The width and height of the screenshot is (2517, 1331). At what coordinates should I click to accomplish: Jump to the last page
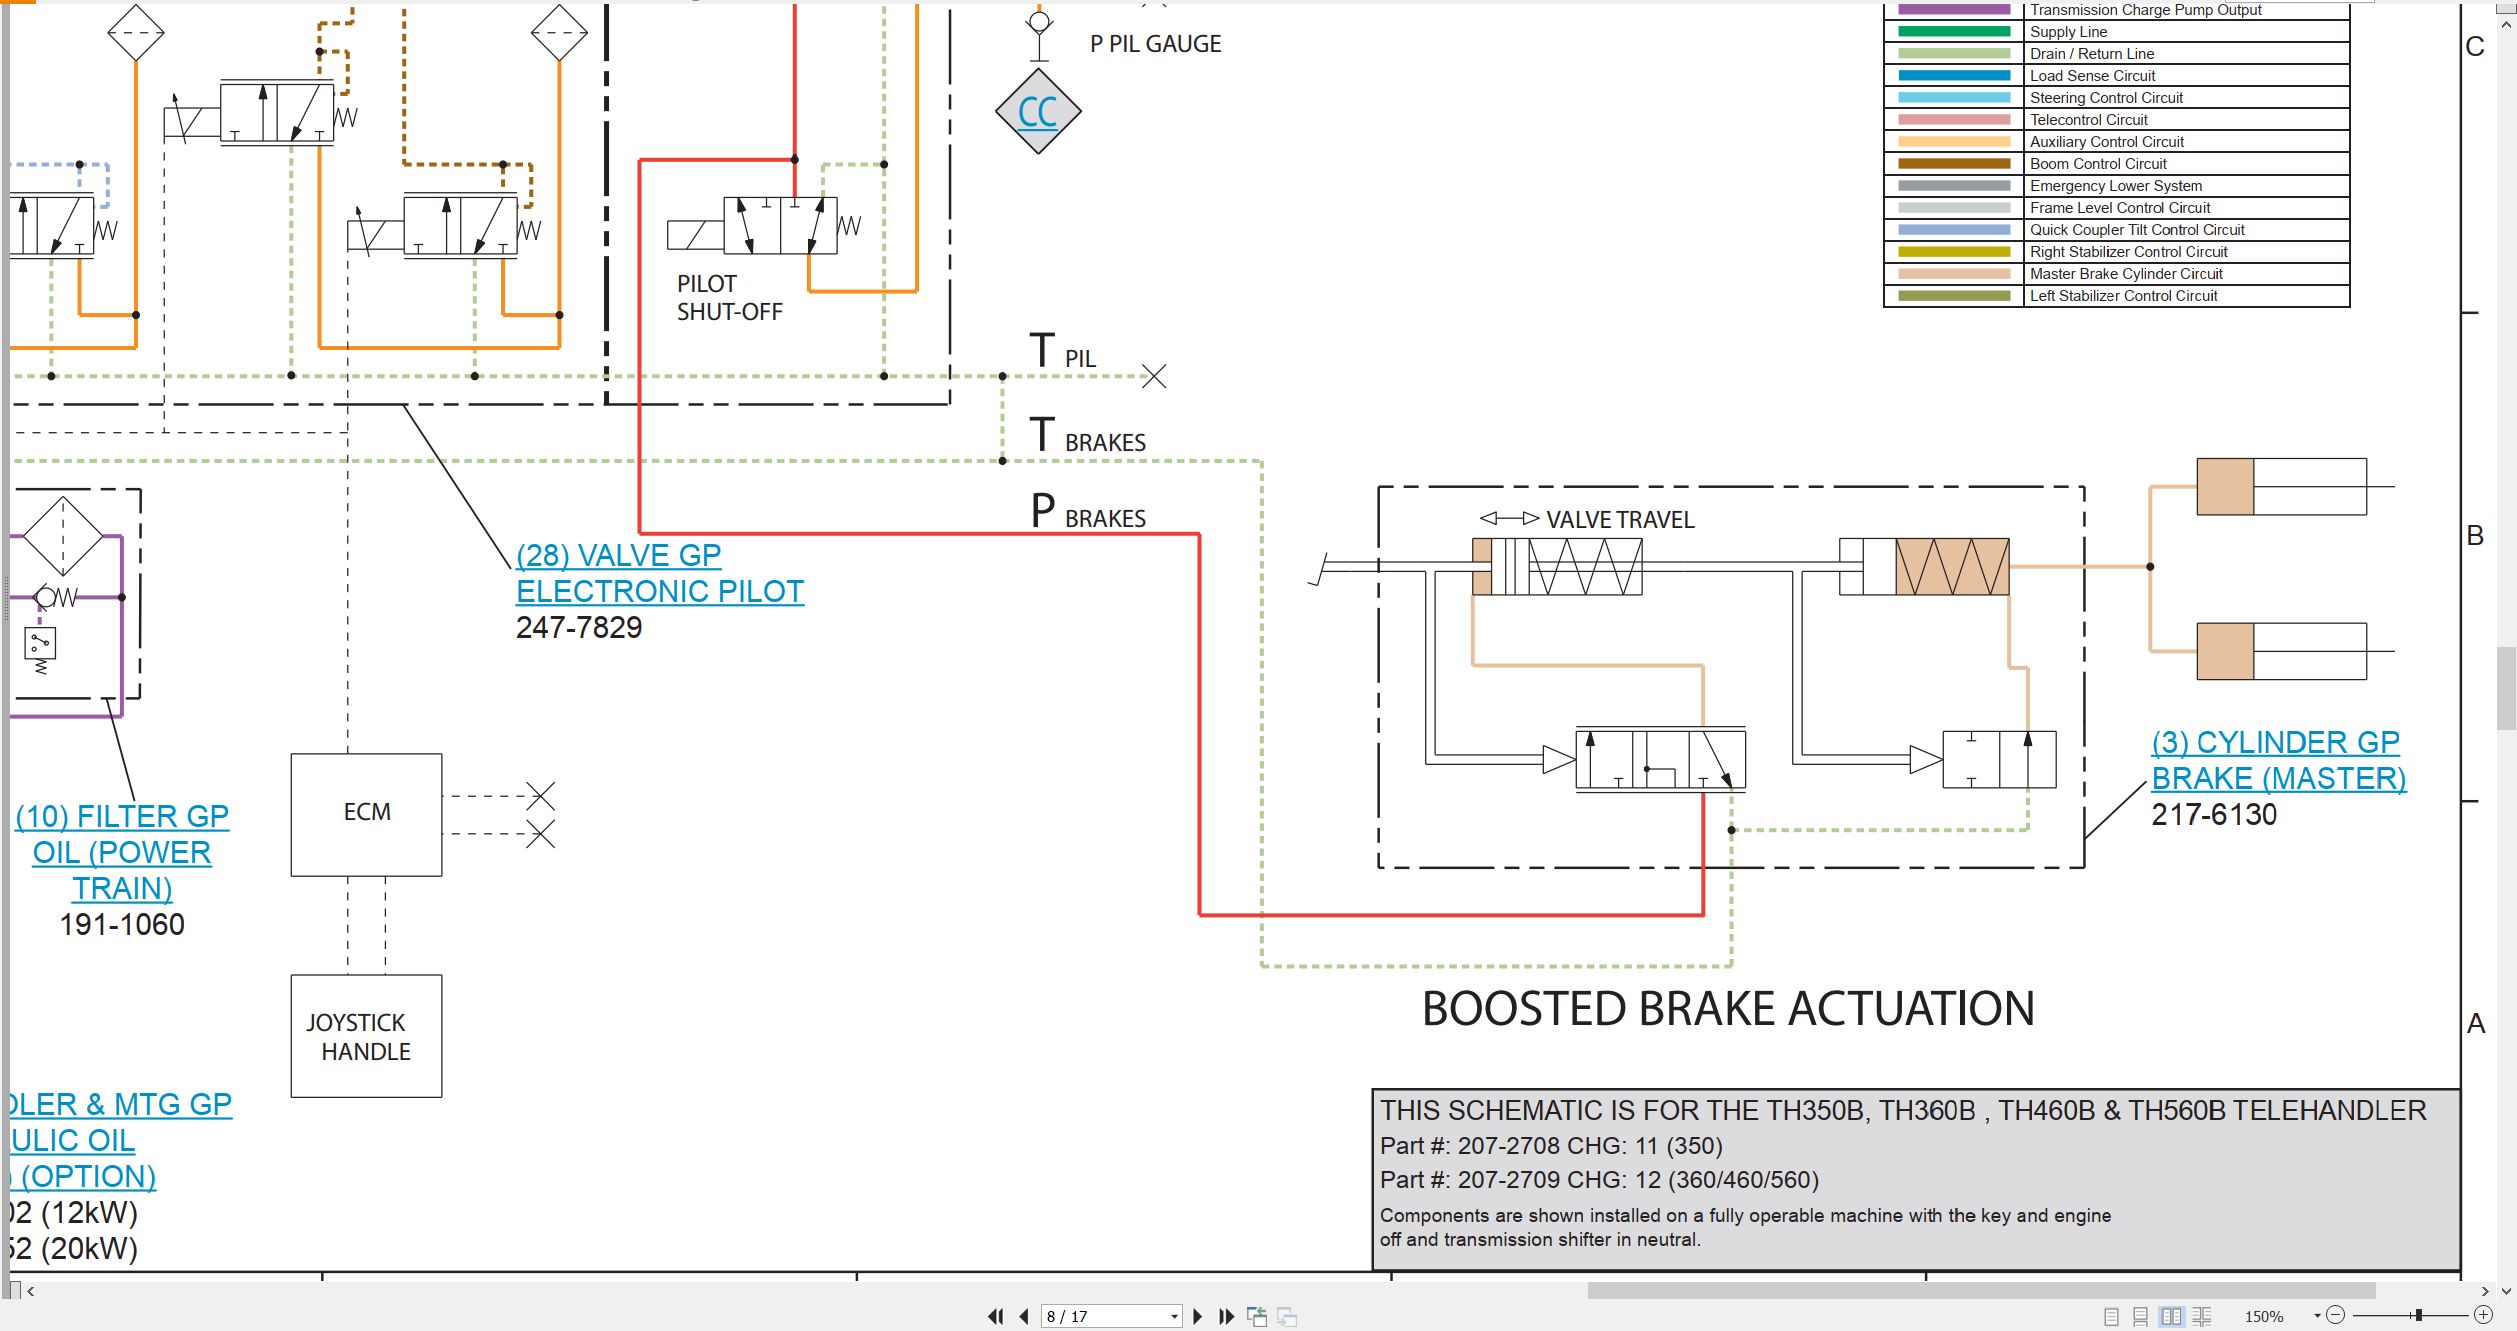[x=1226, y=1316]
